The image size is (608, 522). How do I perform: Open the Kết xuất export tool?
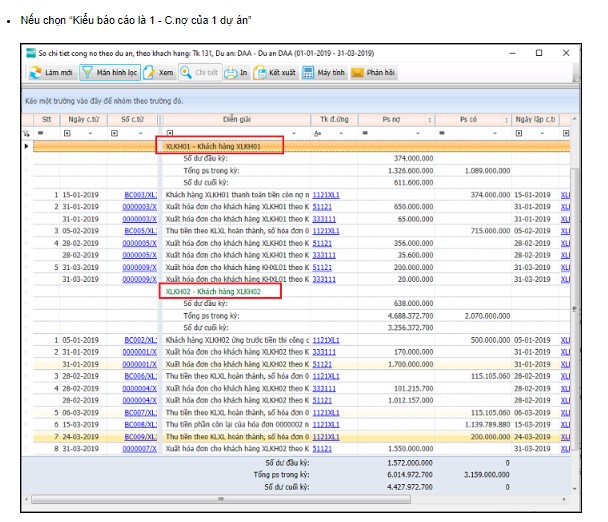(260, 73)
